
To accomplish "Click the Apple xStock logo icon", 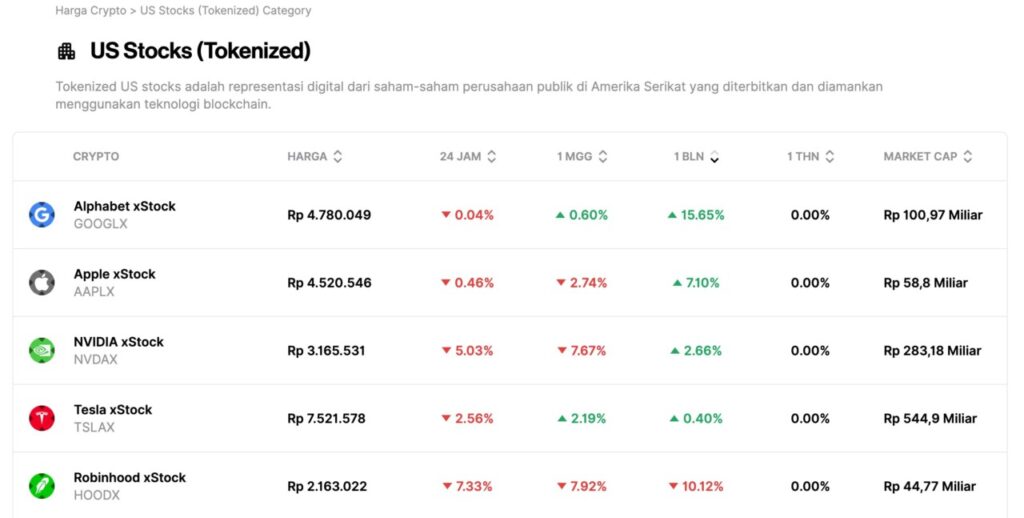I will [42, 283].
